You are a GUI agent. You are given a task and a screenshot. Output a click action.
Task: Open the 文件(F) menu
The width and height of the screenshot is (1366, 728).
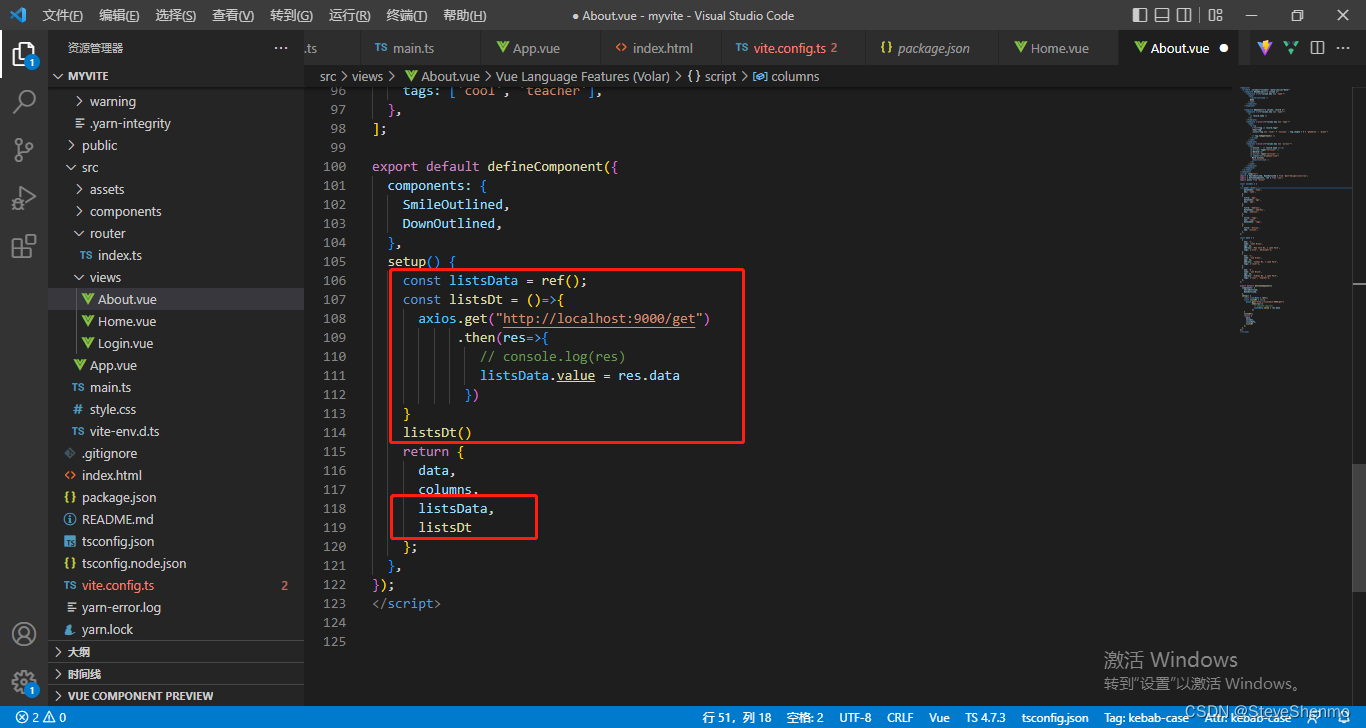[x=63, y=15]
